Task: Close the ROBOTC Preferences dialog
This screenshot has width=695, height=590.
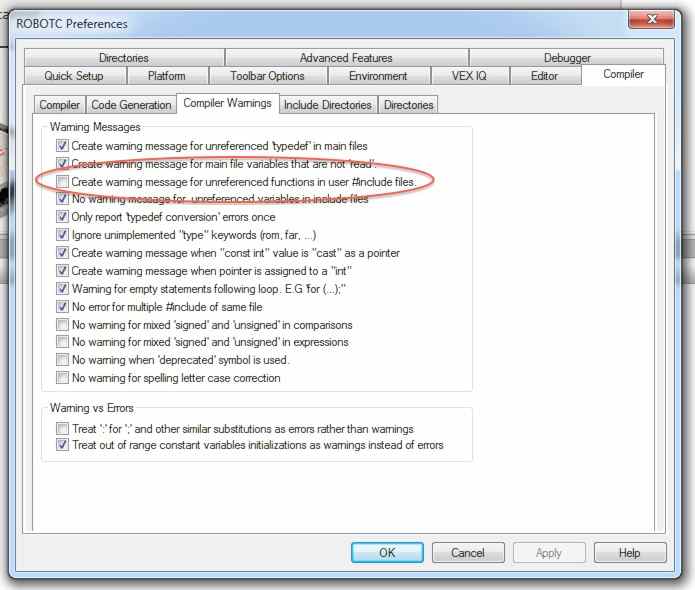Action: point(652,19)
